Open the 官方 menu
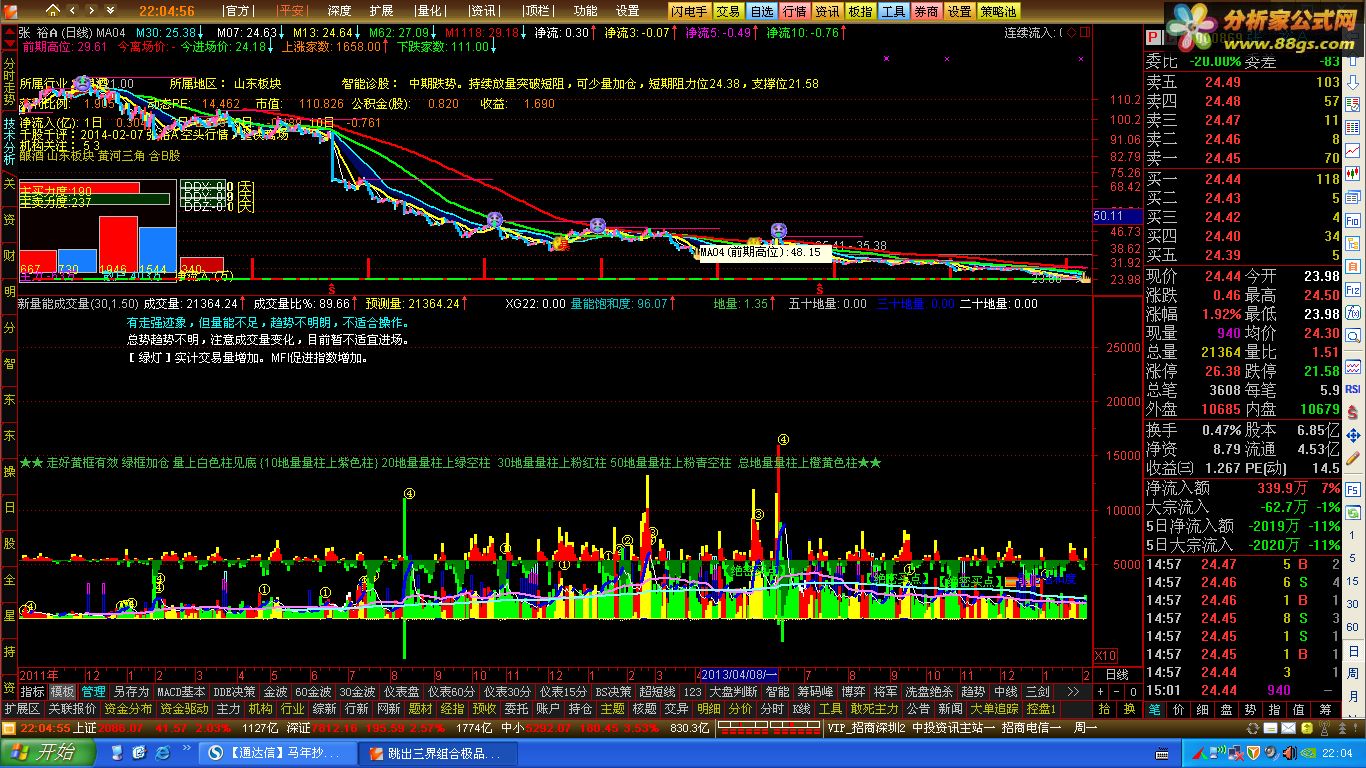Viewport: 1366px width, 768px height. tap(237, 11)
